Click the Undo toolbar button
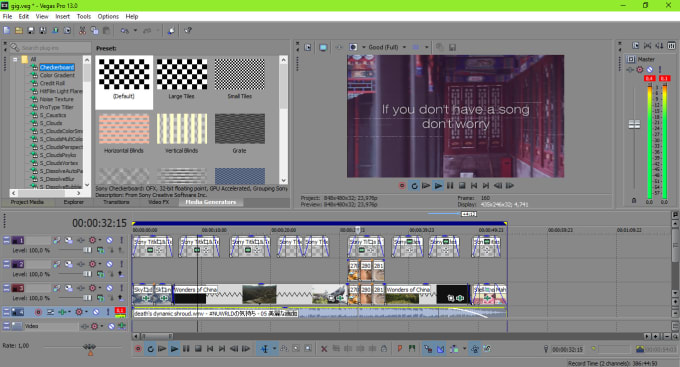This screenshot has width=680, height=367. (x=125, y=30)
